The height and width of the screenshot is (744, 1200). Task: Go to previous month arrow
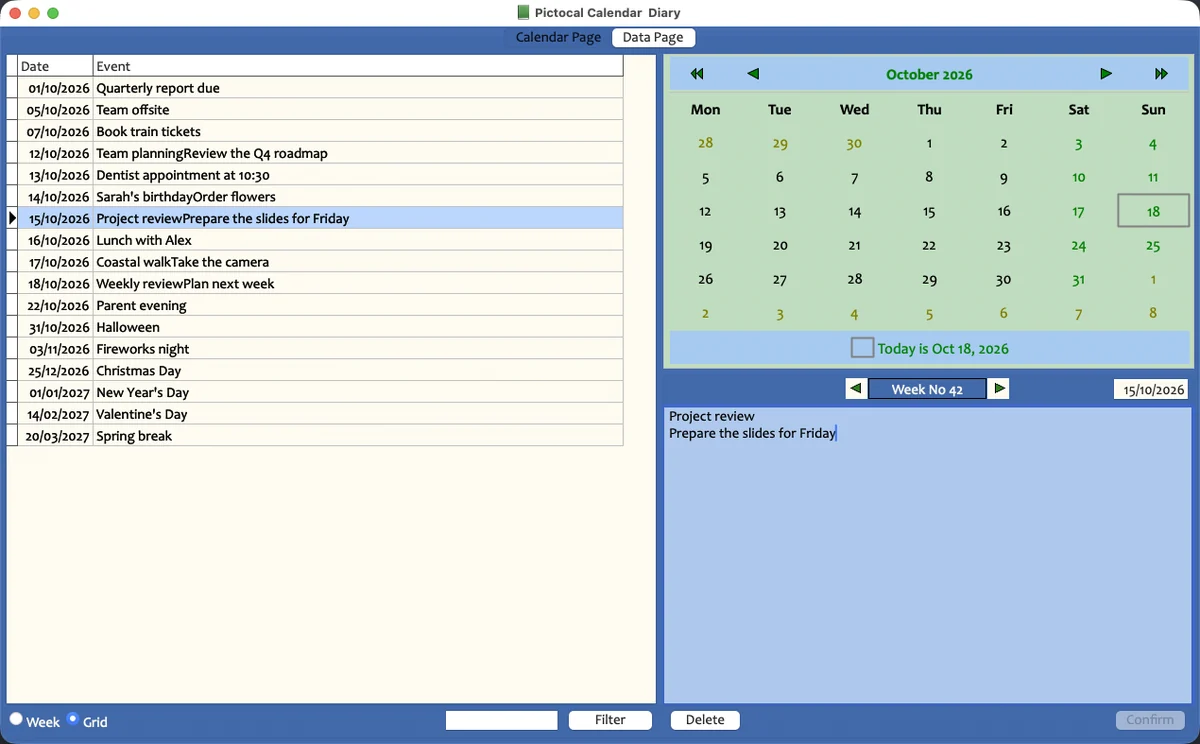click(x=753, y=74)
